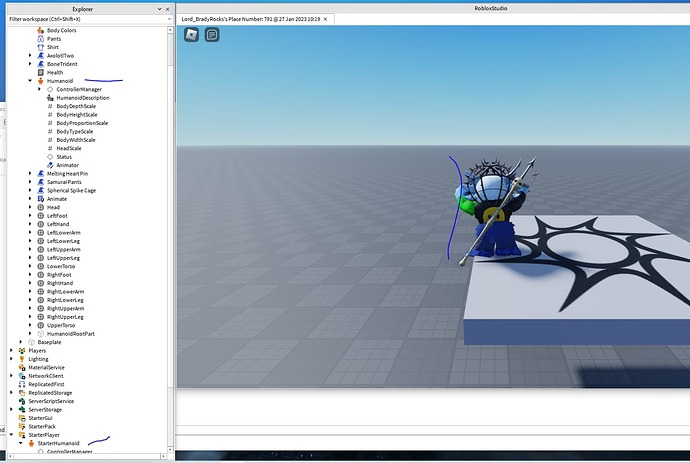Viewport: 690px width, 463px height.
Task: Click the Humanoid icon in Explorer
Action: point(41,81)
